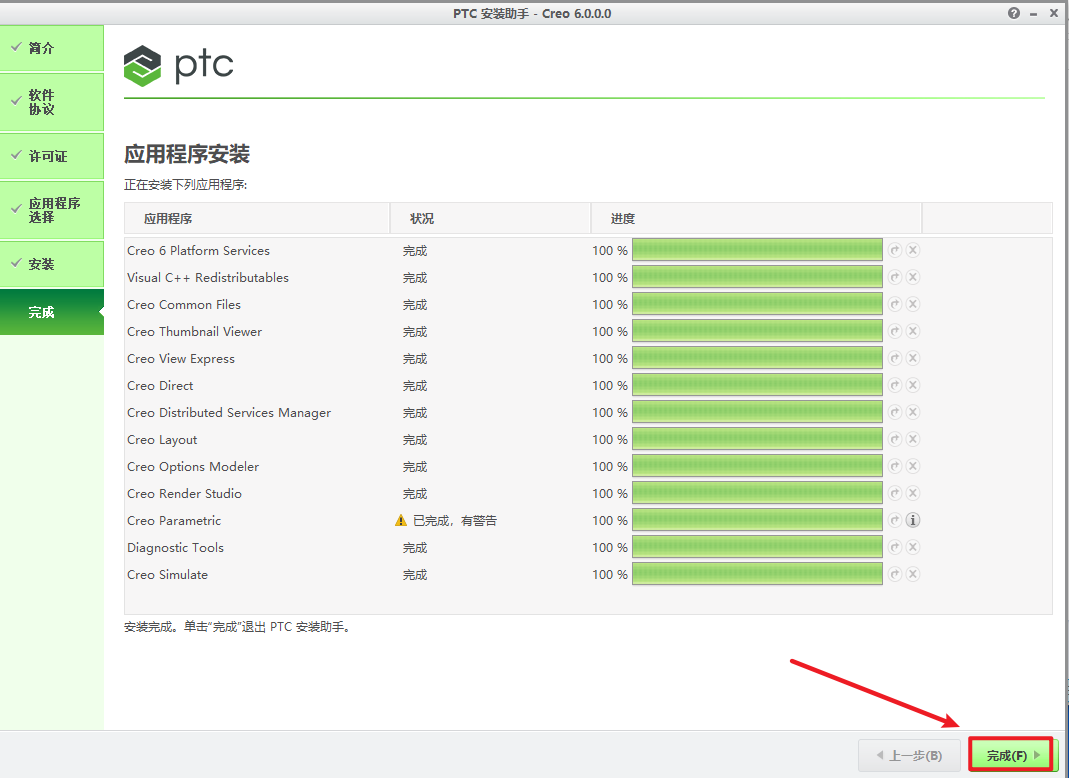Viewport: 1069px width, 778px height.
Task: Click the retry icon for Creo Simulate
Action: click(x=895, y=574)
